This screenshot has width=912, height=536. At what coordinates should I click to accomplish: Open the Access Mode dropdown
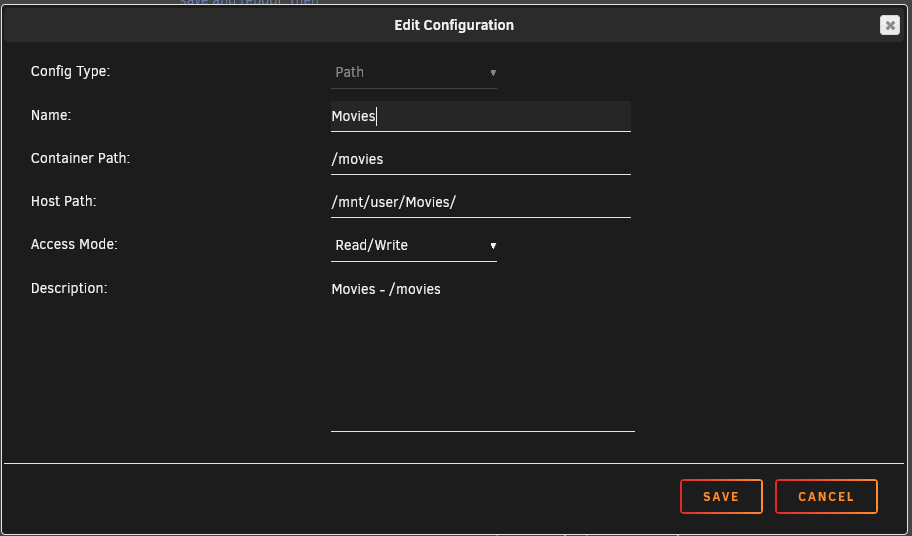[x=414, y=245]
